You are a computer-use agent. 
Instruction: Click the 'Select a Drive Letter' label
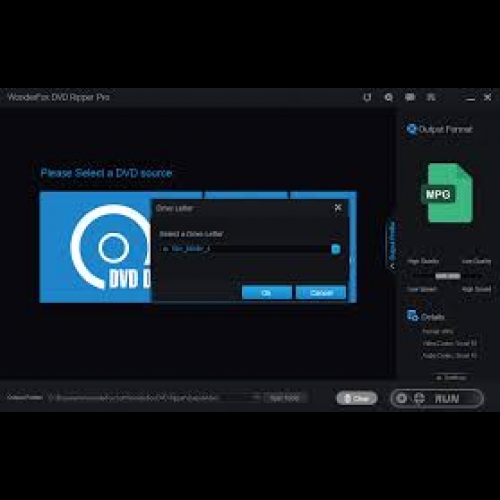[191, 234]
